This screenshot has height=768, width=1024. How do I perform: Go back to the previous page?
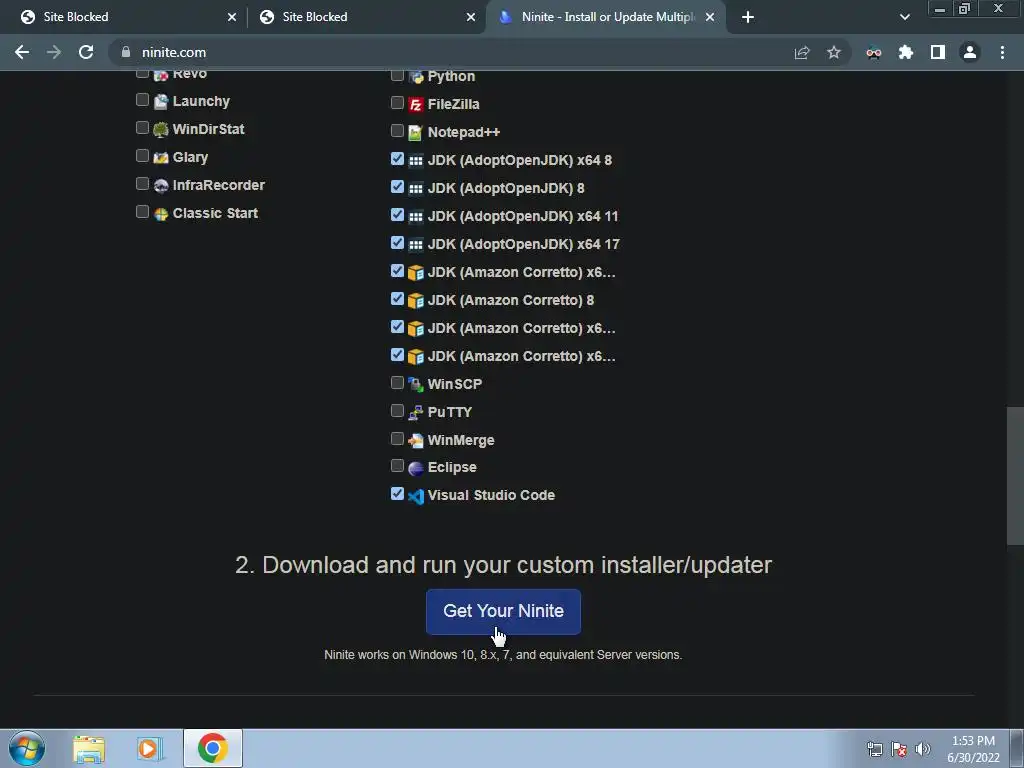(22, 52)
